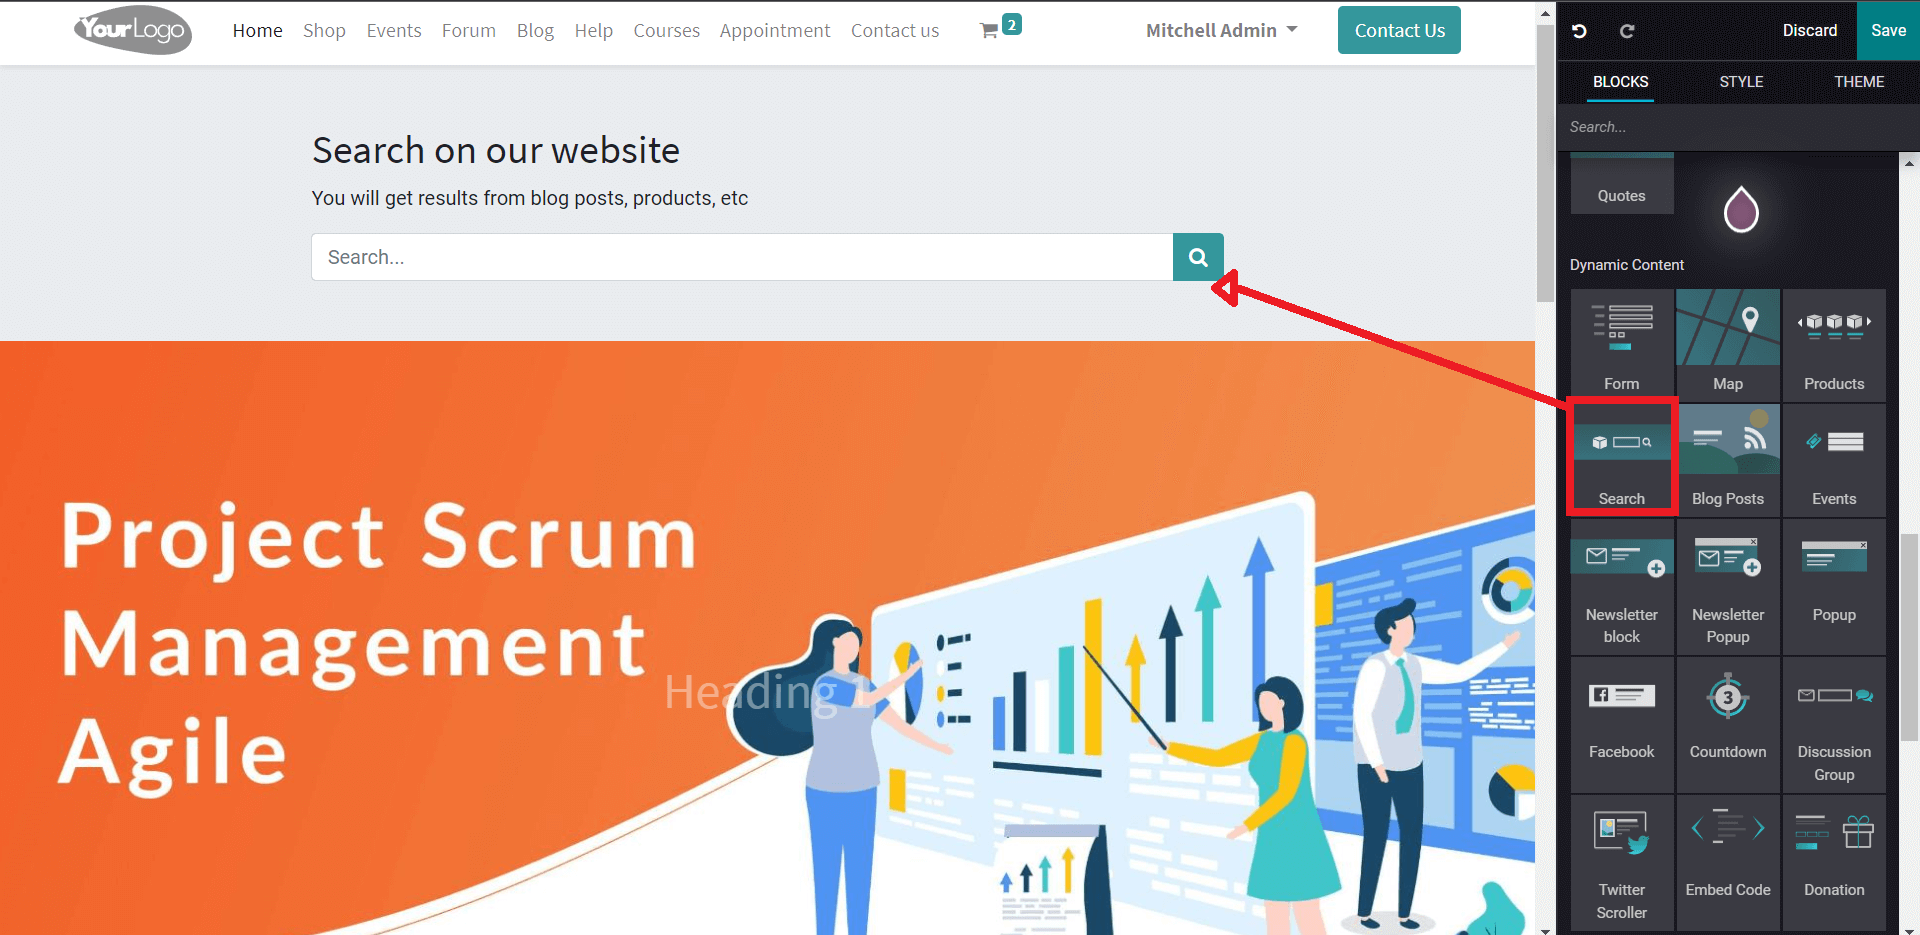
Task: Open the Shop menu item
Action: point(324,31)
